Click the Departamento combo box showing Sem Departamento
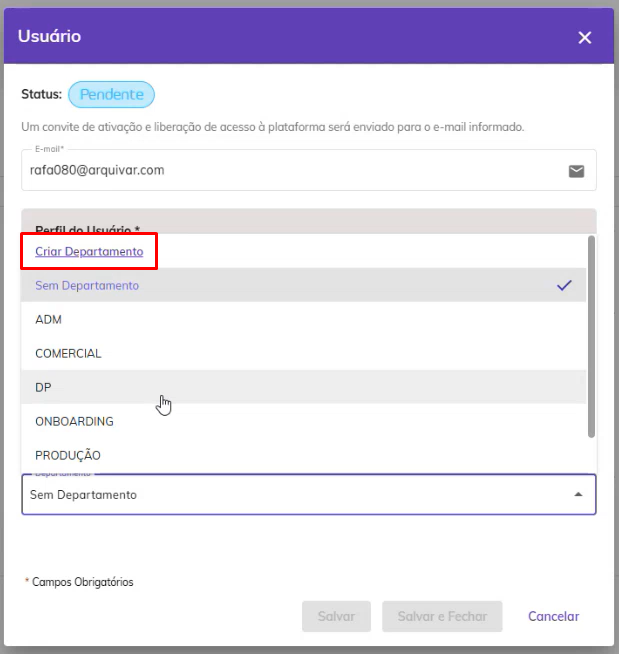 point(309,495)
